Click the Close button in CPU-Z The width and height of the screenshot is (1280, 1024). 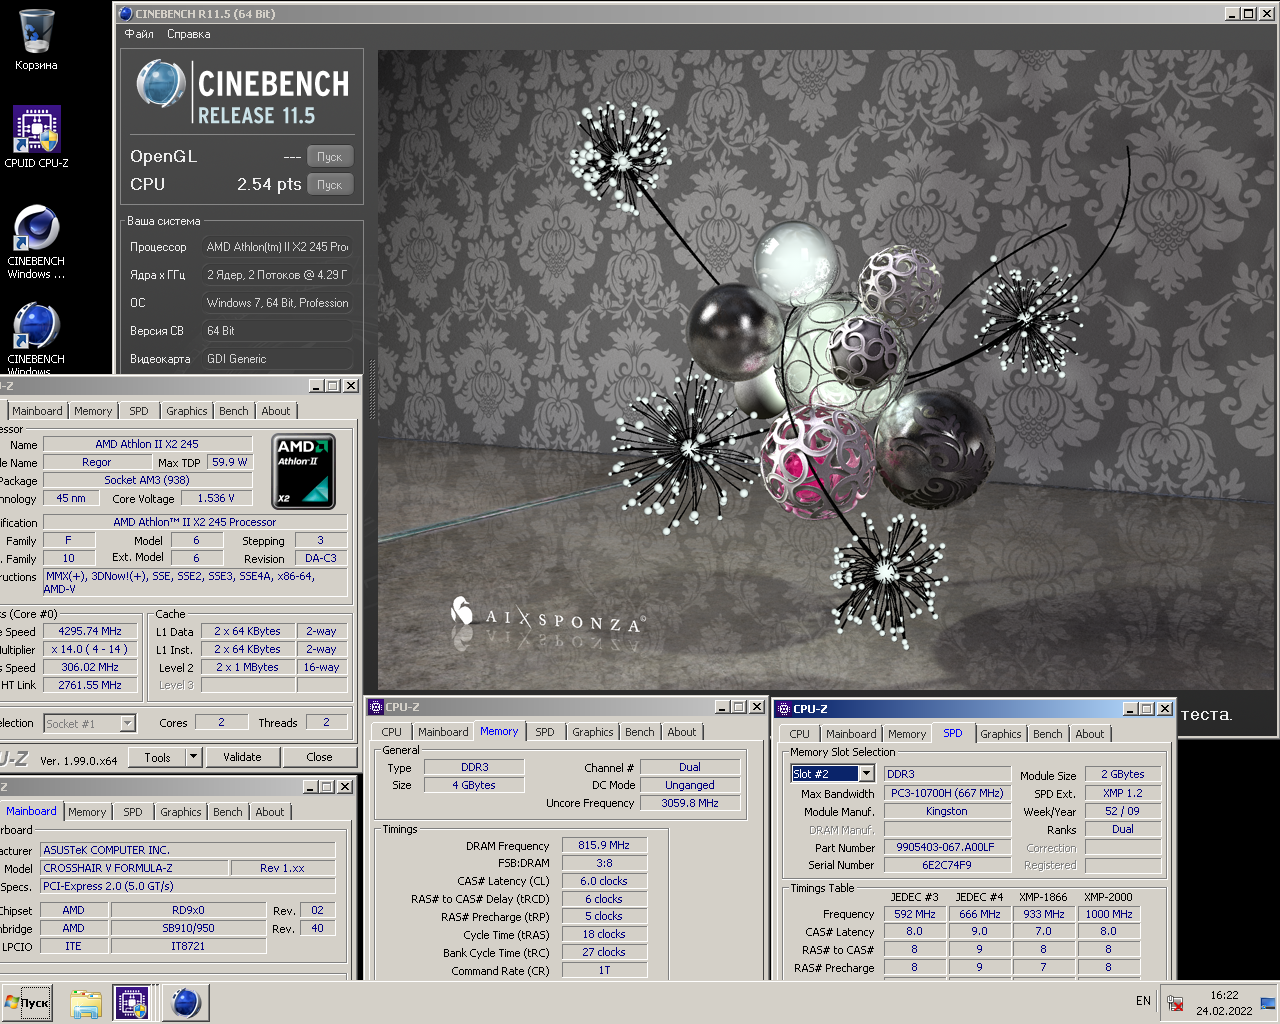[x=319, y=757]
